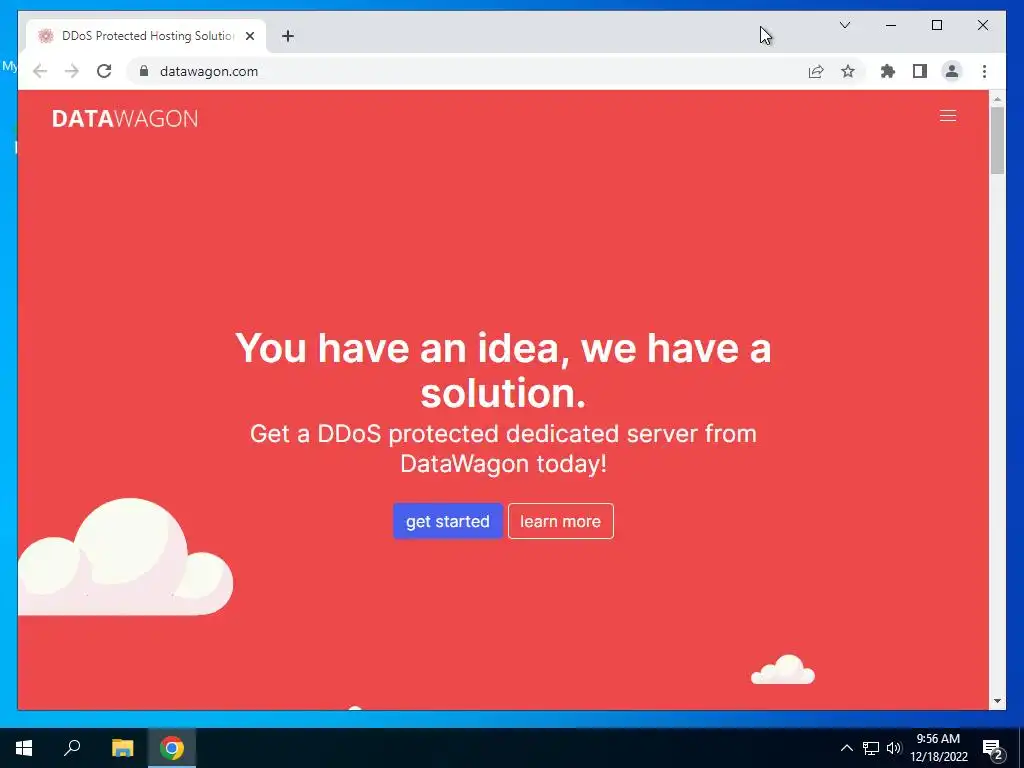Open Windows taskbar search
Screen dimensions: 1024x768
point(72,748)
